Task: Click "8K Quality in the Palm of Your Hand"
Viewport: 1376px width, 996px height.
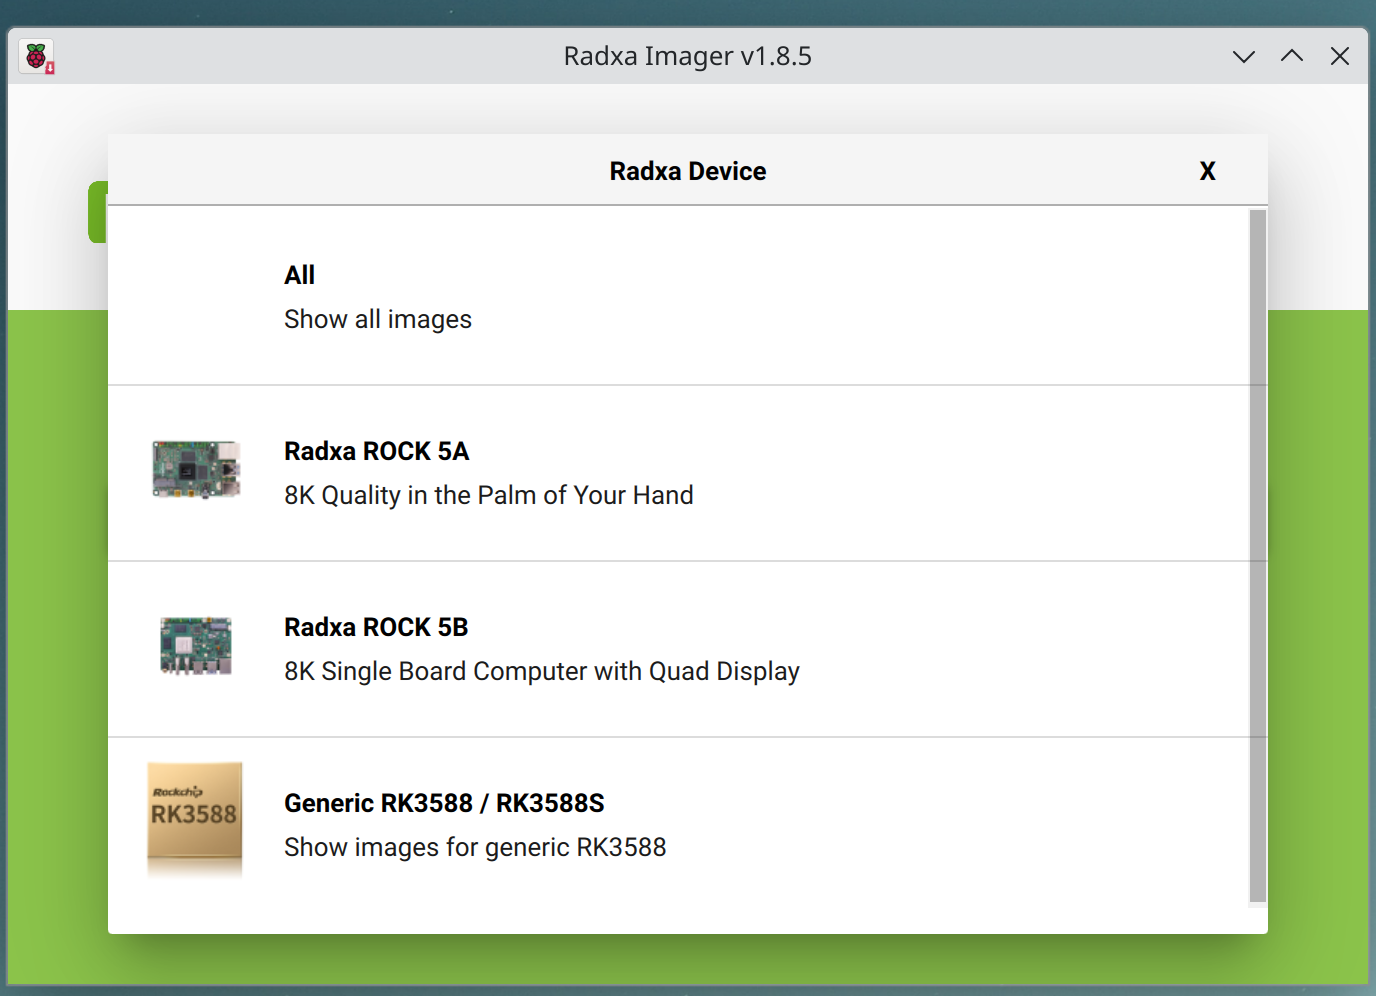Action: pyautogui.click(x=488, y=495)
